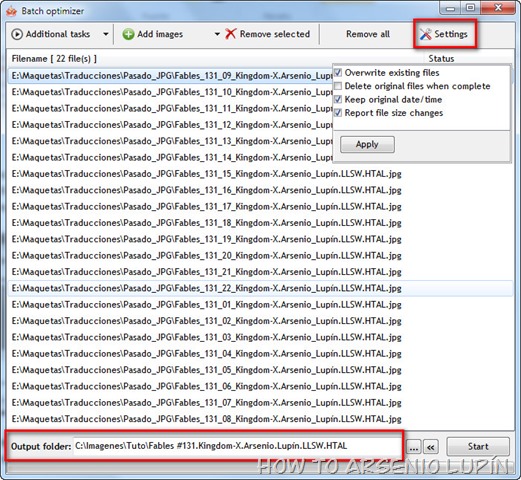Minimize the Batch optimizer window
521x480 pixels.
(x=450, y=8)
